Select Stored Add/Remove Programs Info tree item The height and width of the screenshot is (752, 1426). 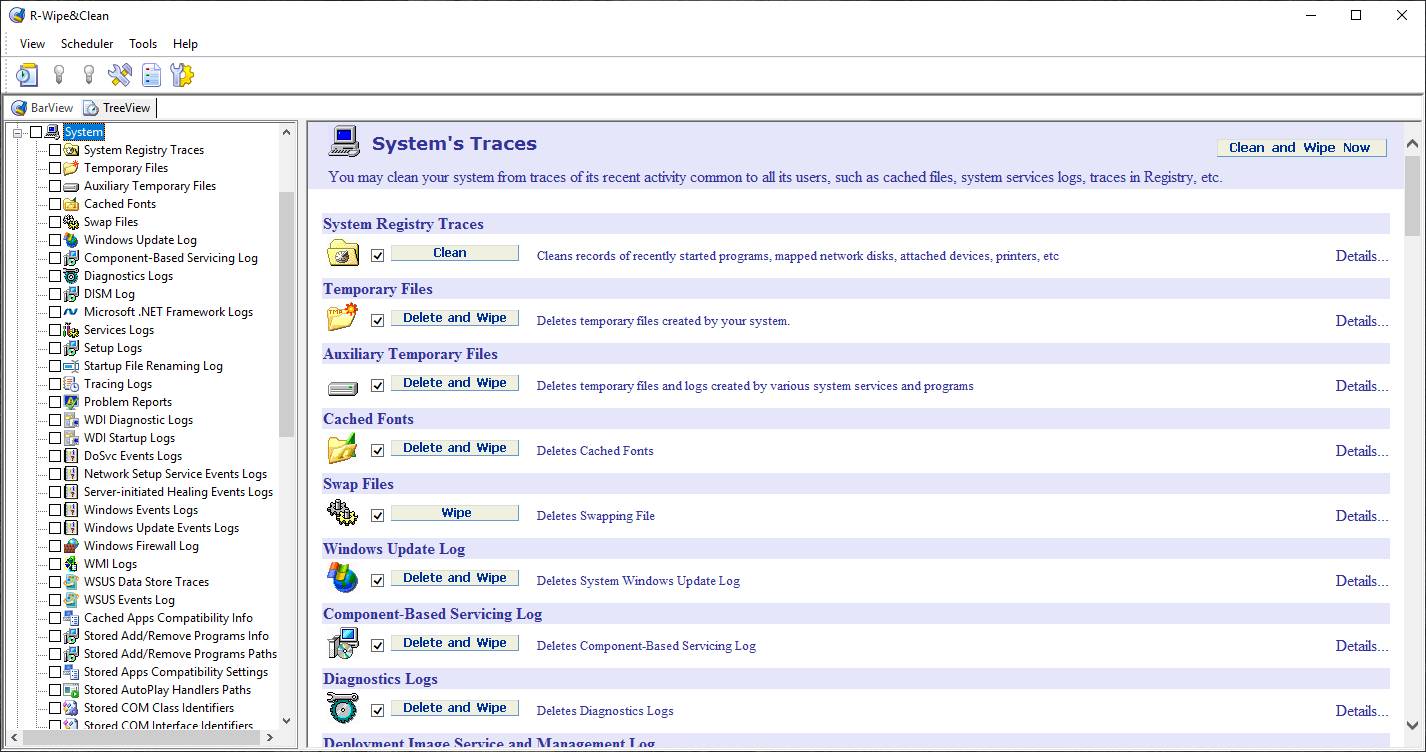176,636
